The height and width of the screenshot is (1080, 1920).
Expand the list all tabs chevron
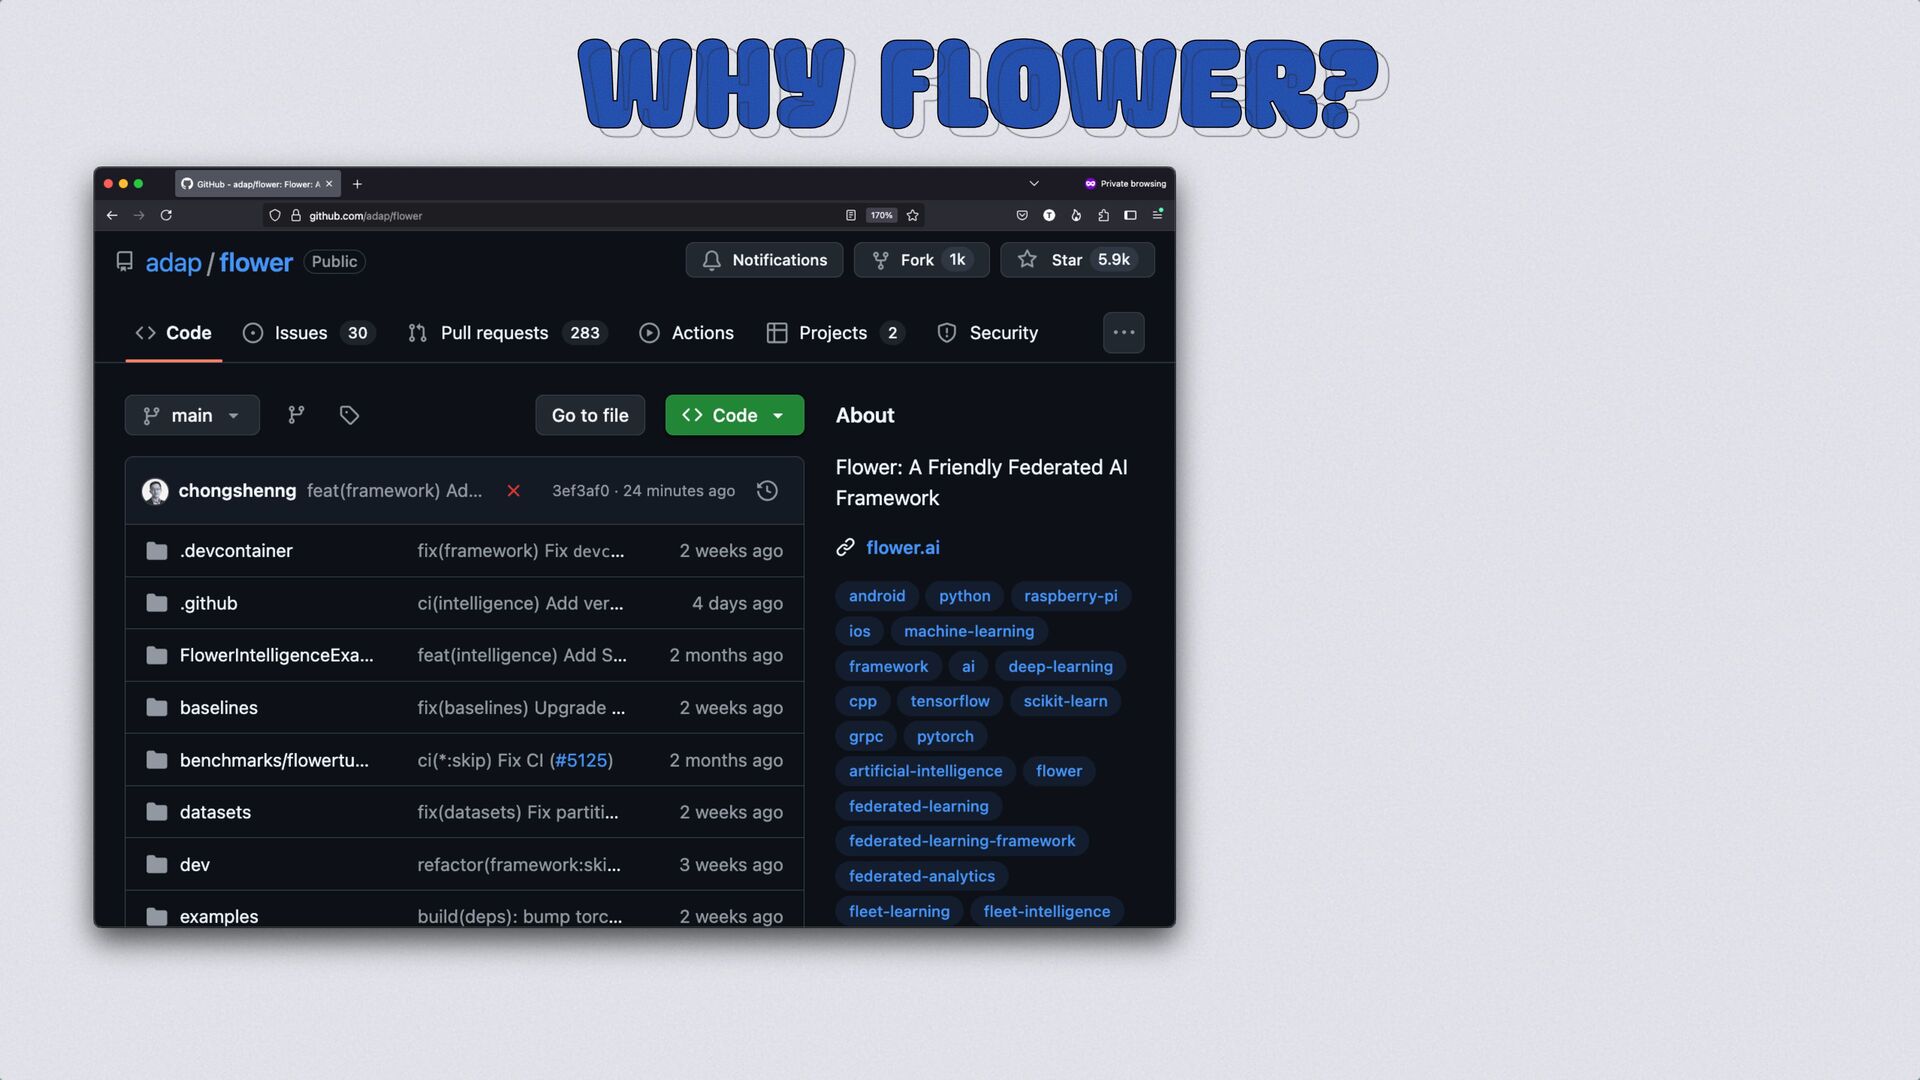[1034, 184]
